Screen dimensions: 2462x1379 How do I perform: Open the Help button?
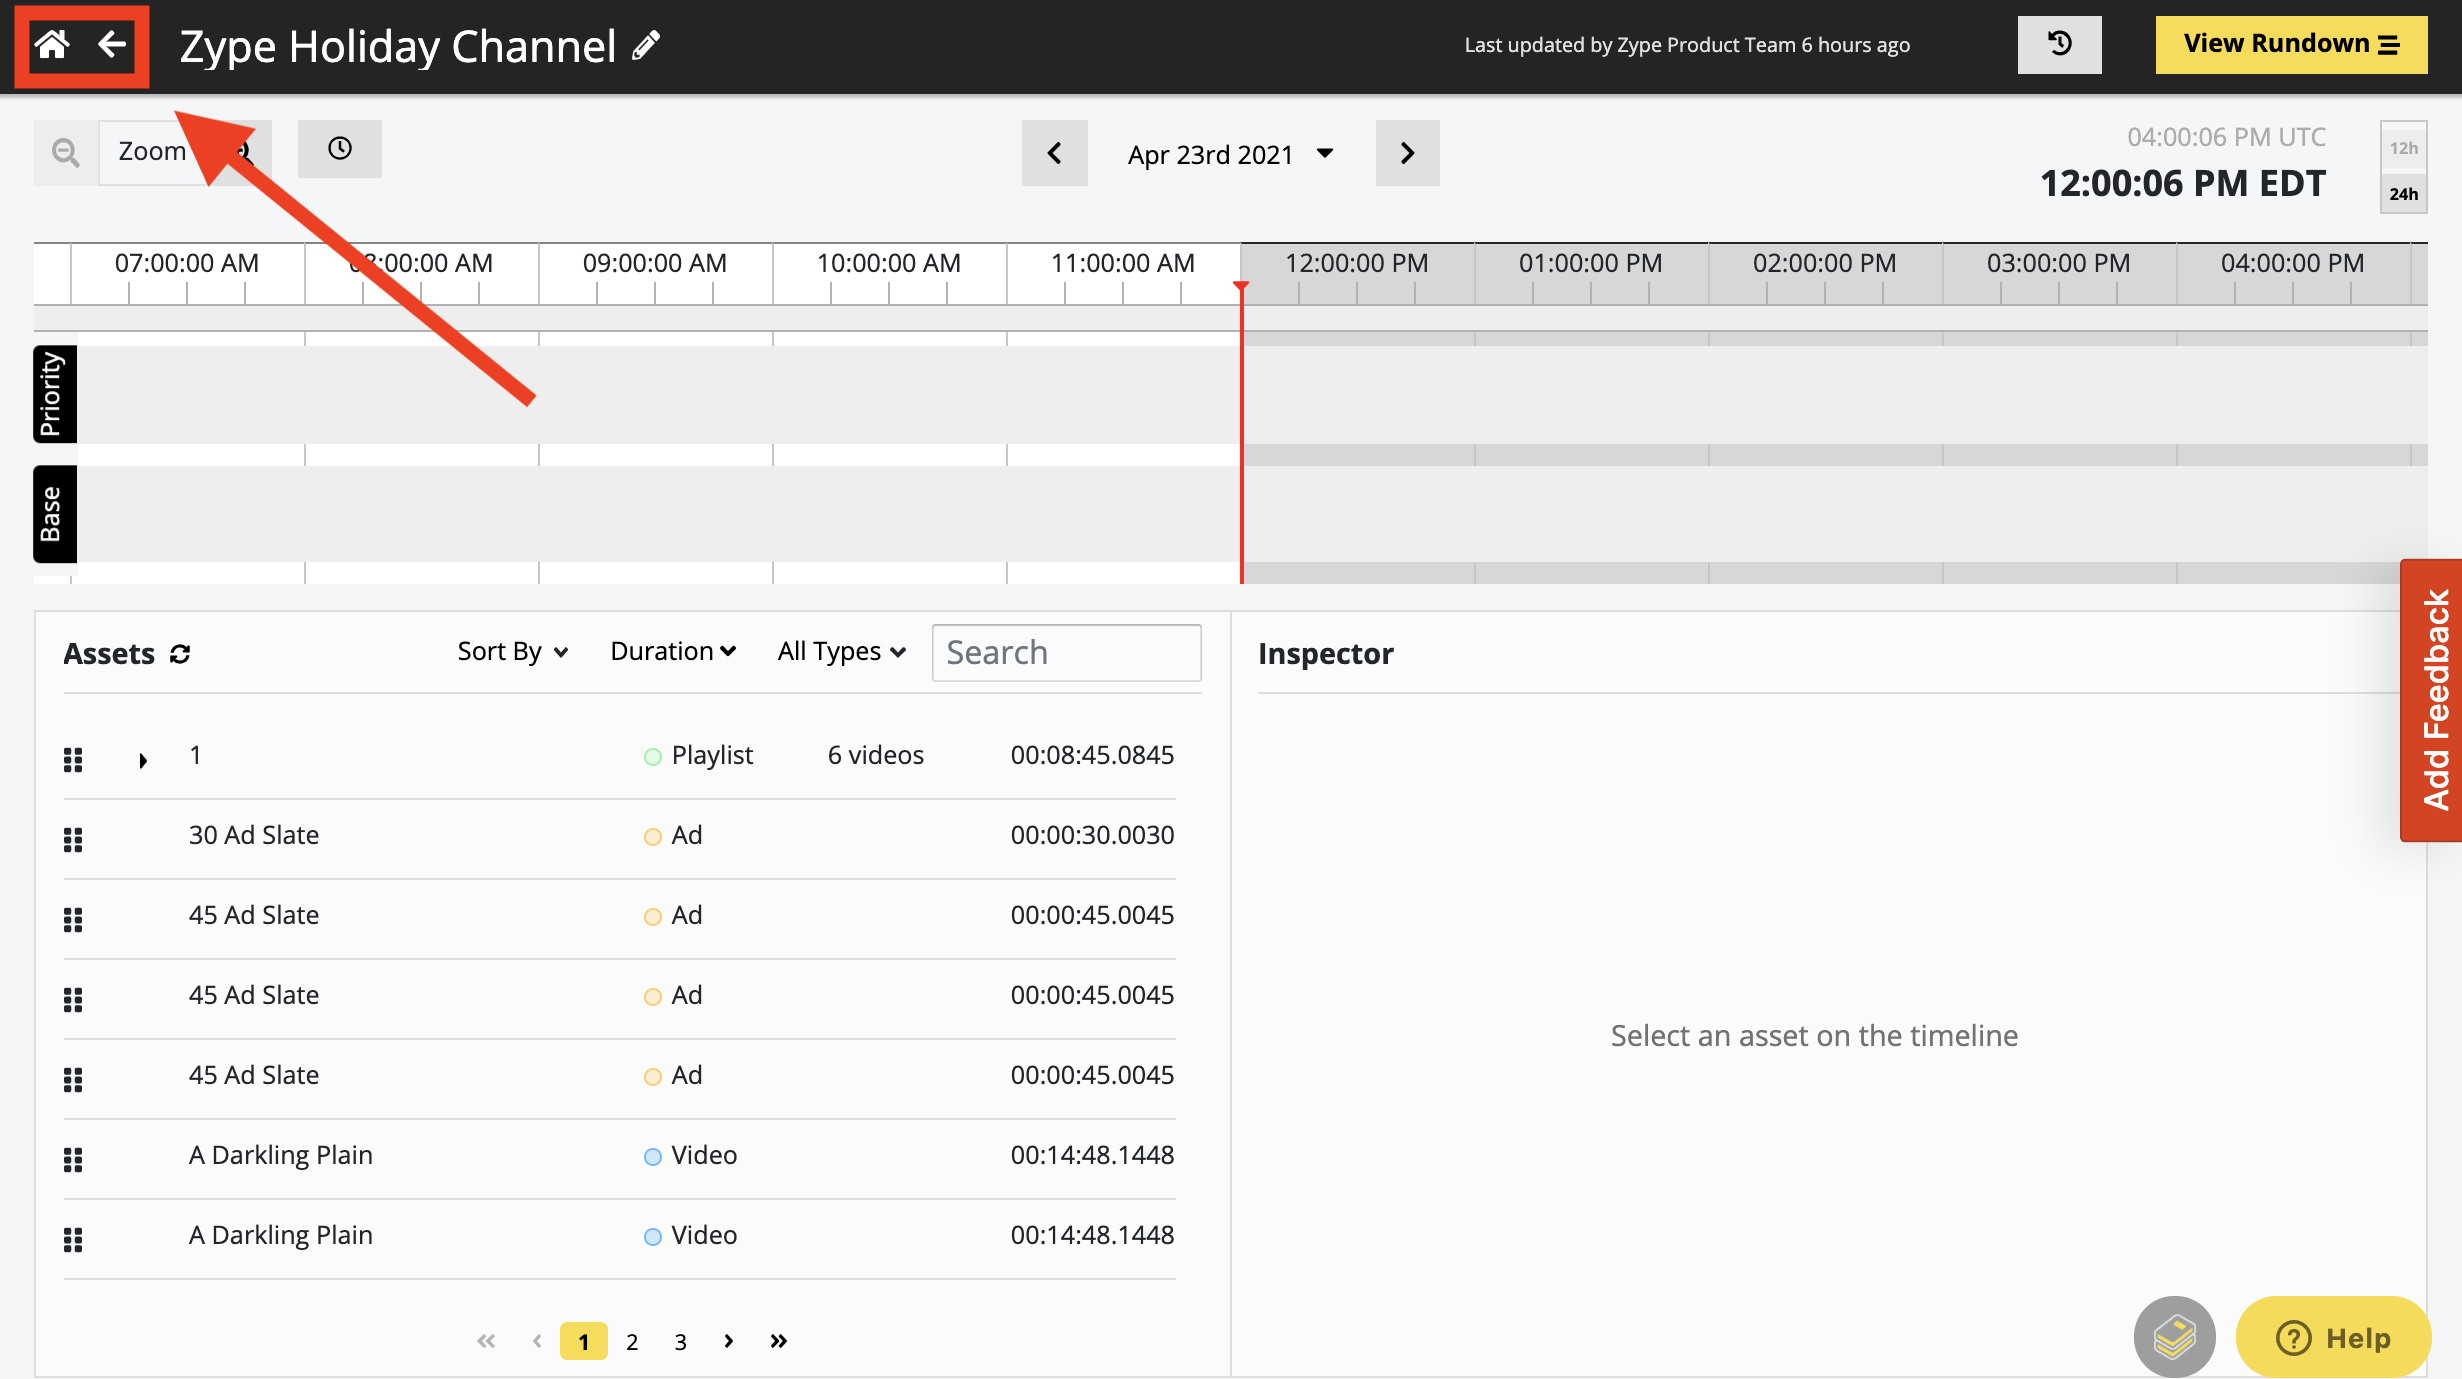[2333, 1337]
